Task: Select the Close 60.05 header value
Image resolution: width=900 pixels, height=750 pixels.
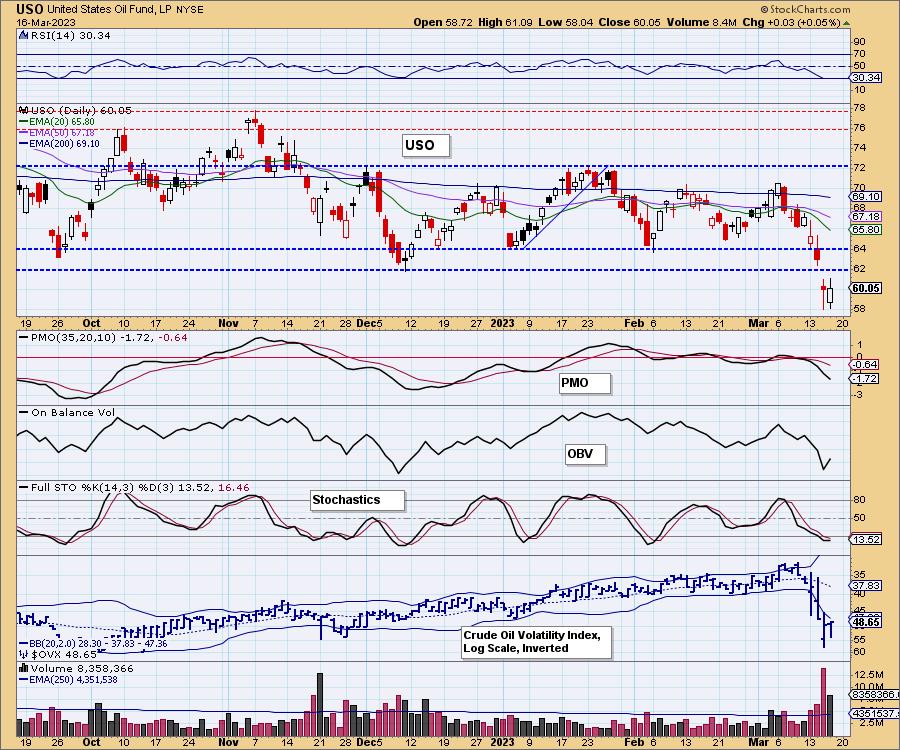Action: pos(629,22)
